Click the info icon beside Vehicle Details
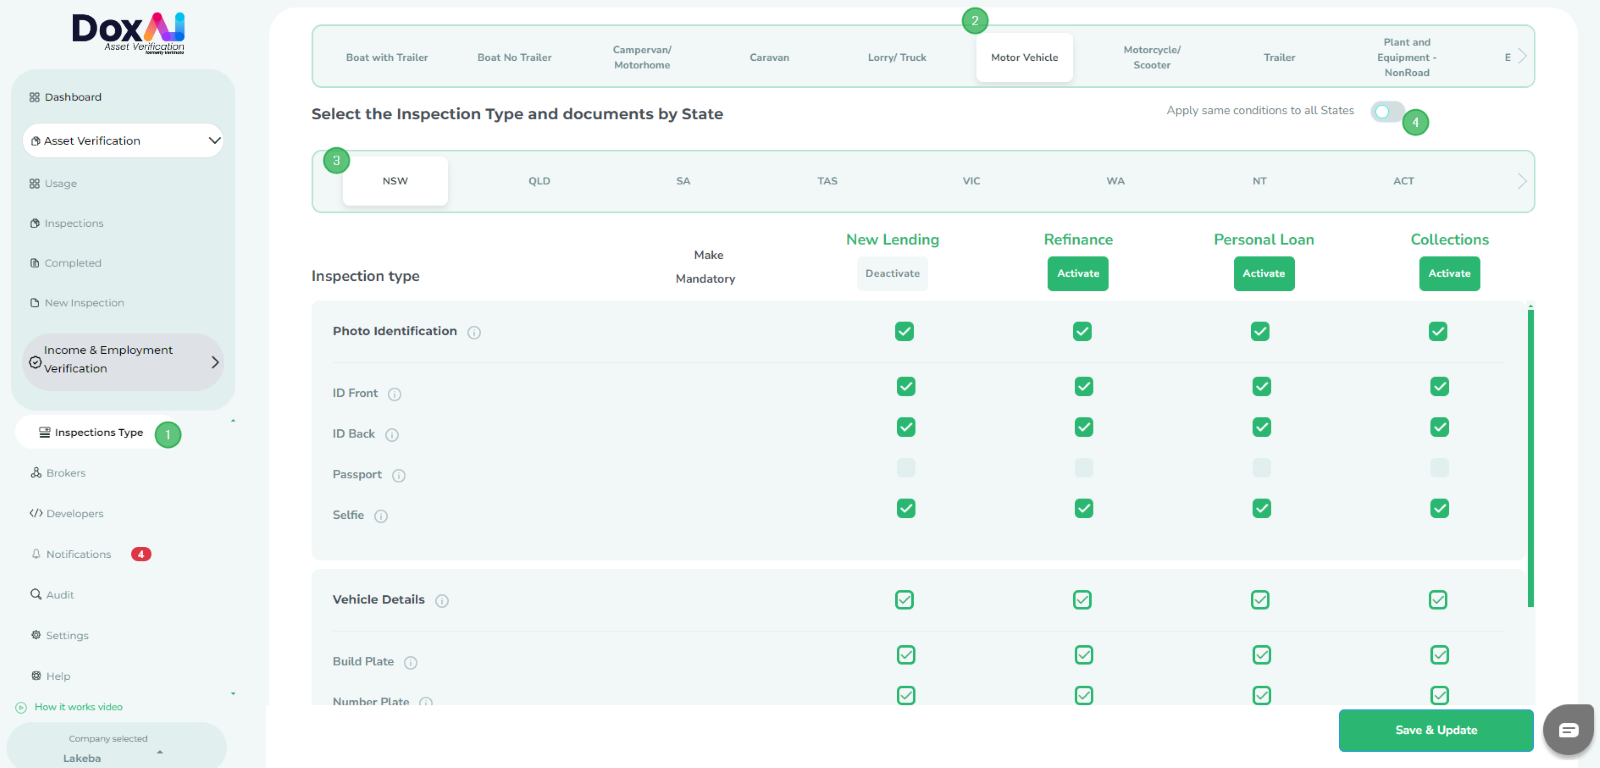This screenshot has height=768, width=1600. [442, 601]
